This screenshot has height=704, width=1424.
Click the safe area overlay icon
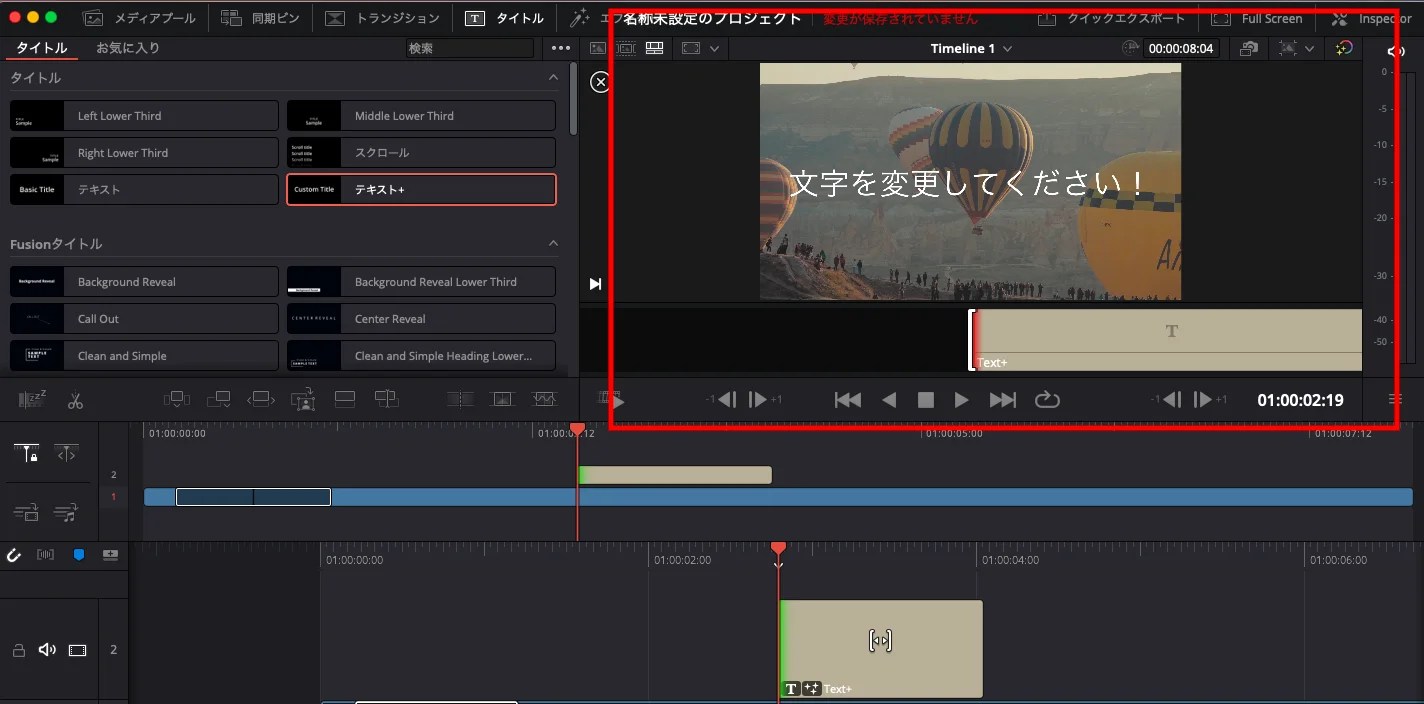1288,48
